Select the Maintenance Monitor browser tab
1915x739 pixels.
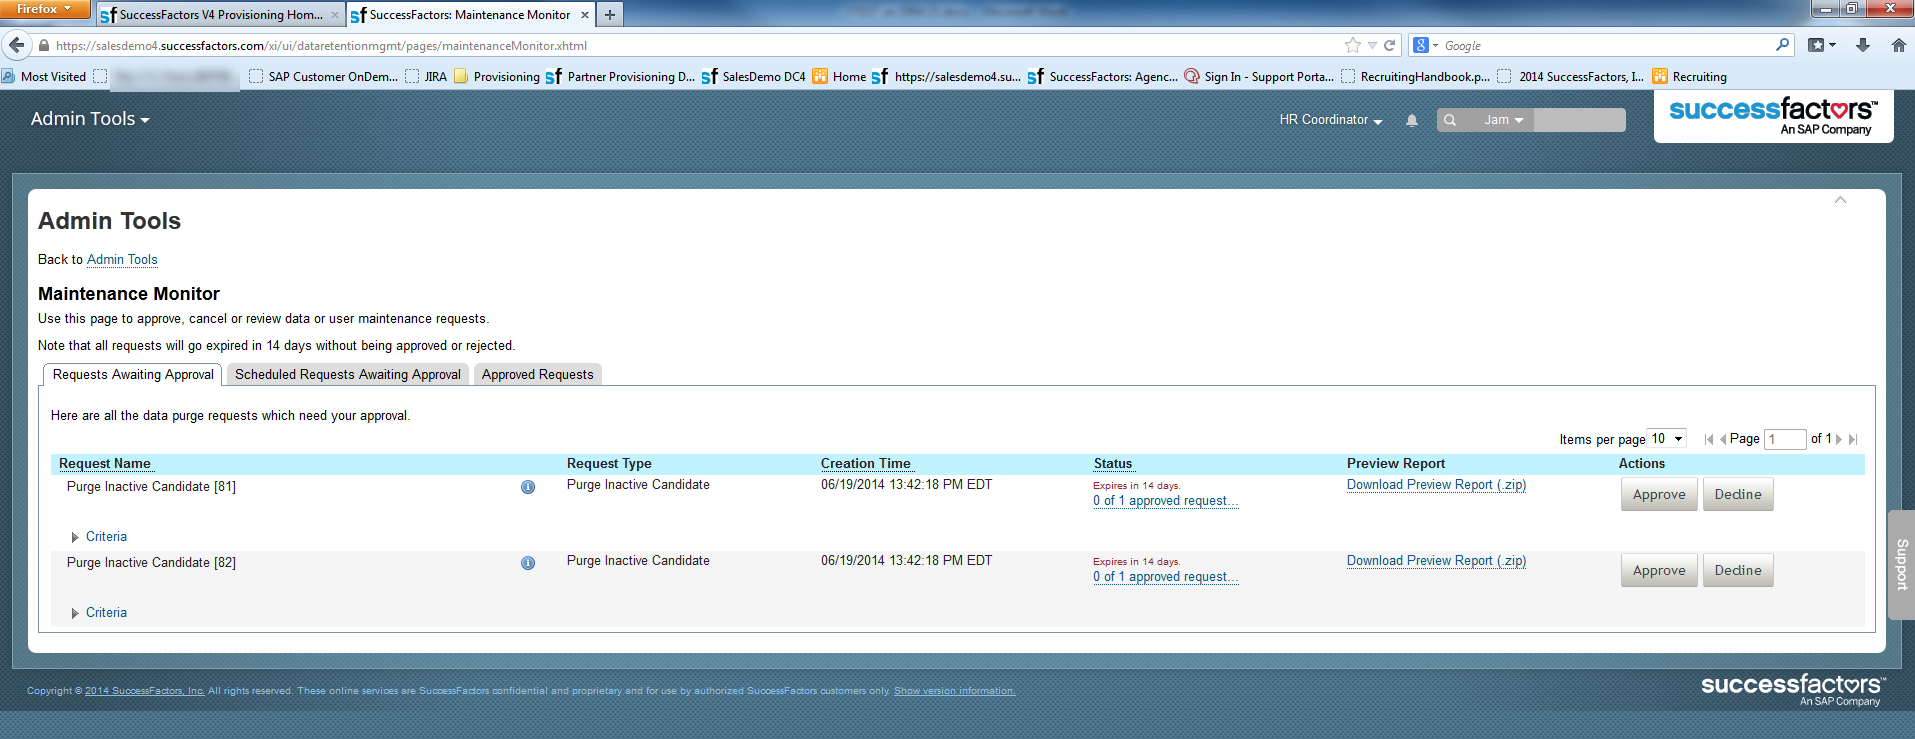pyautogui.click(x=470, y=15)
